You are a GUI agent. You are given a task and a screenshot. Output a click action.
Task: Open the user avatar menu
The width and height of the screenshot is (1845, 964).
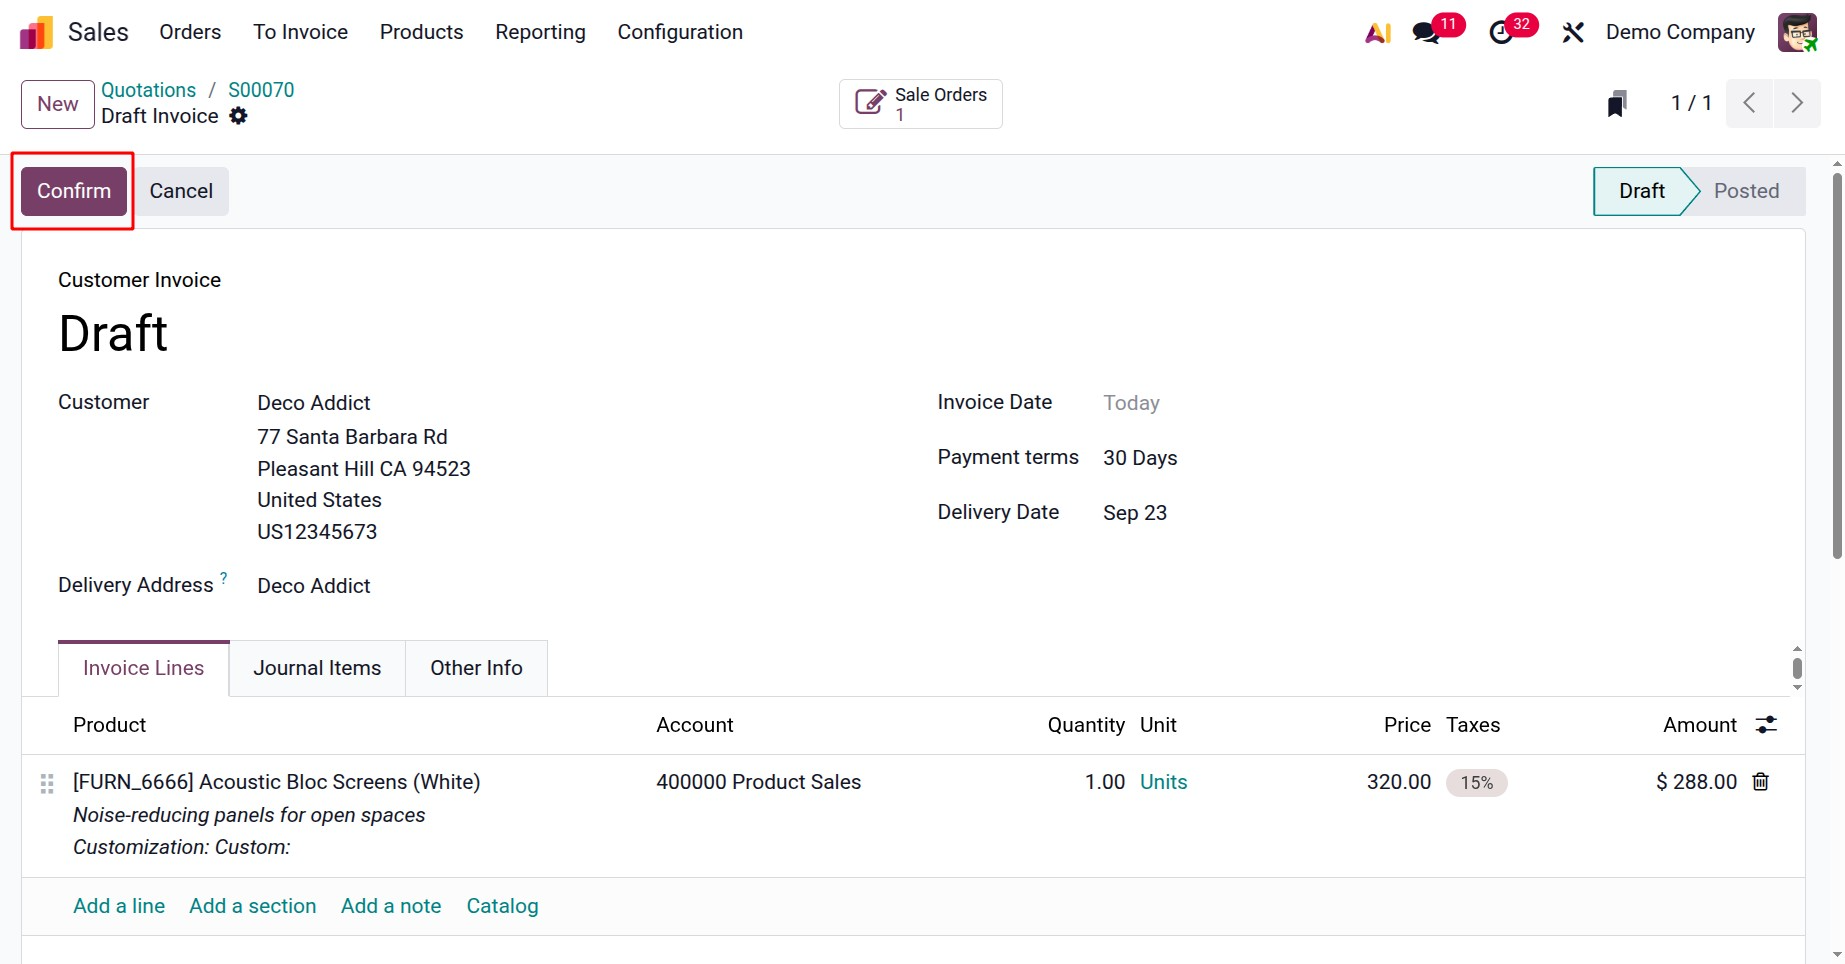1797,33
